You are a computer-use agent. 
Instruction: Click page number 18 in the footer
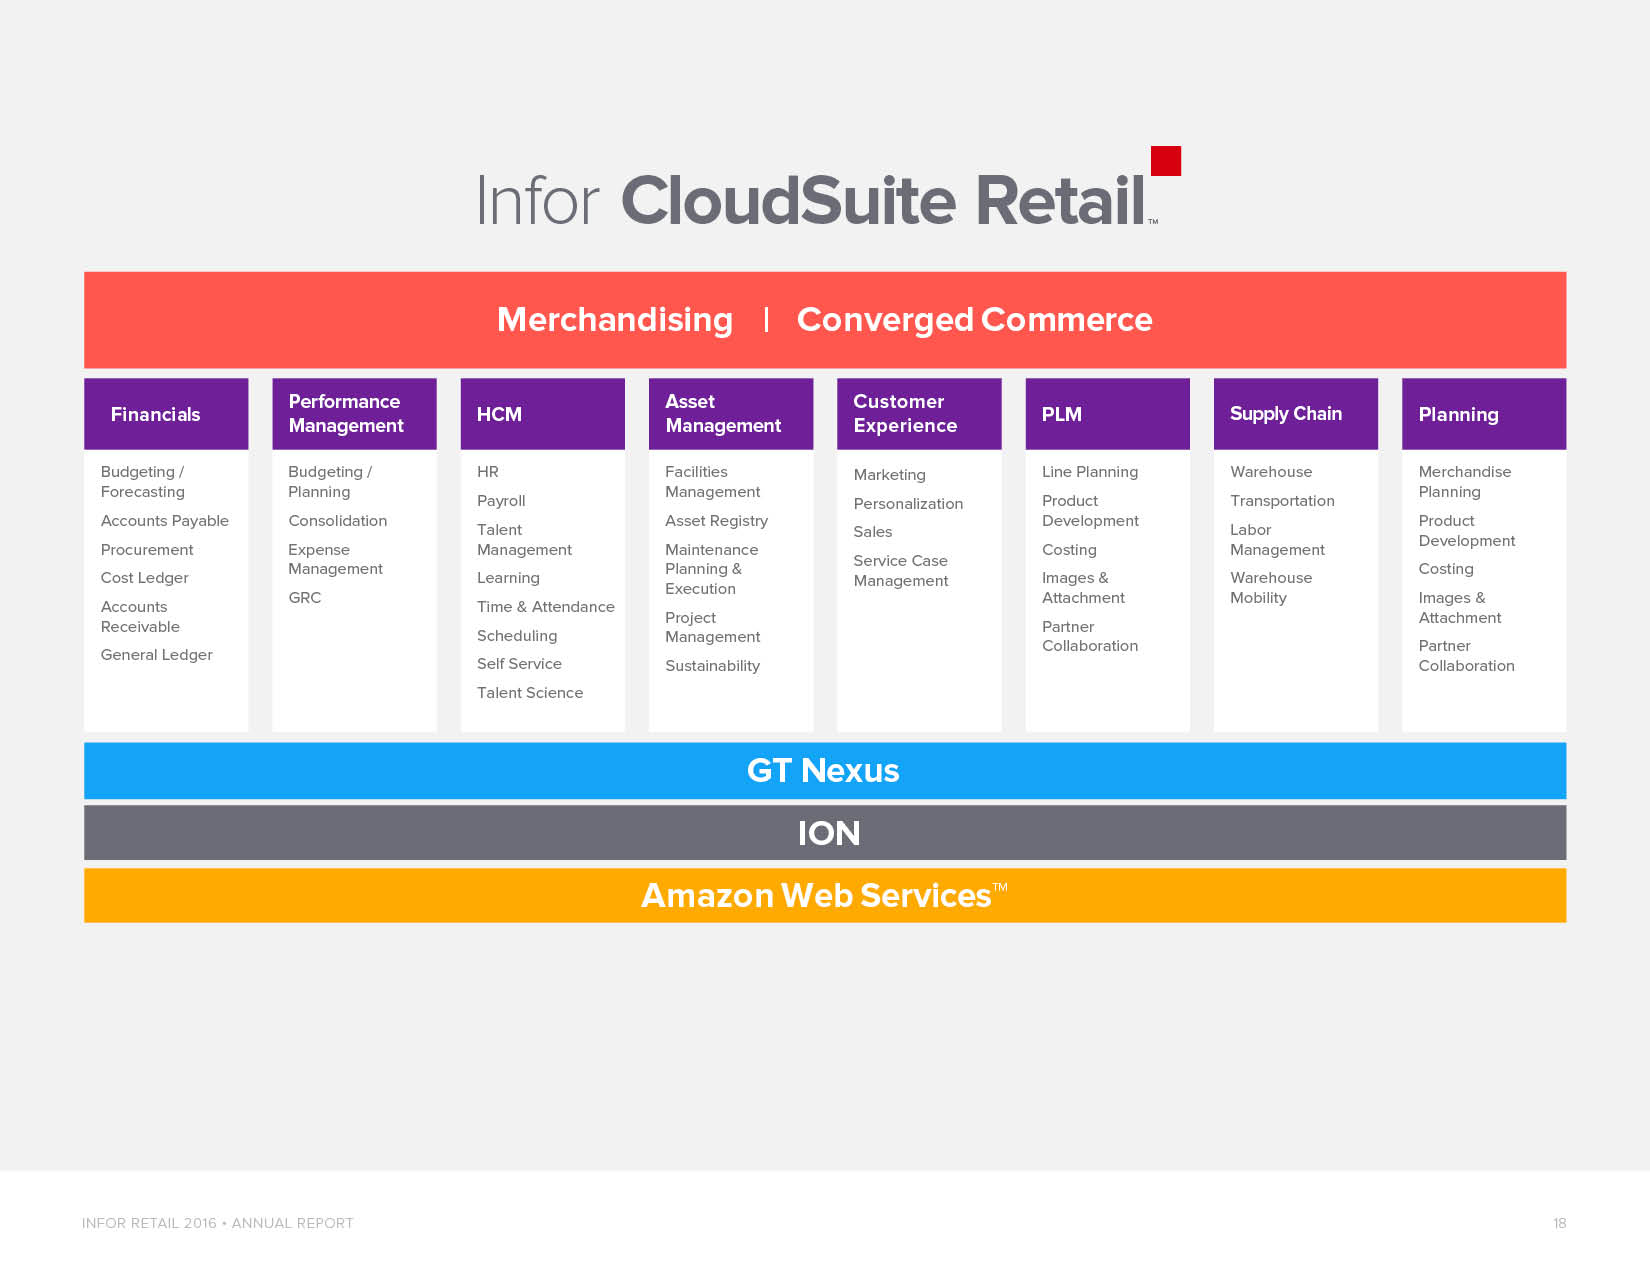click(x=1559, y=1223)
